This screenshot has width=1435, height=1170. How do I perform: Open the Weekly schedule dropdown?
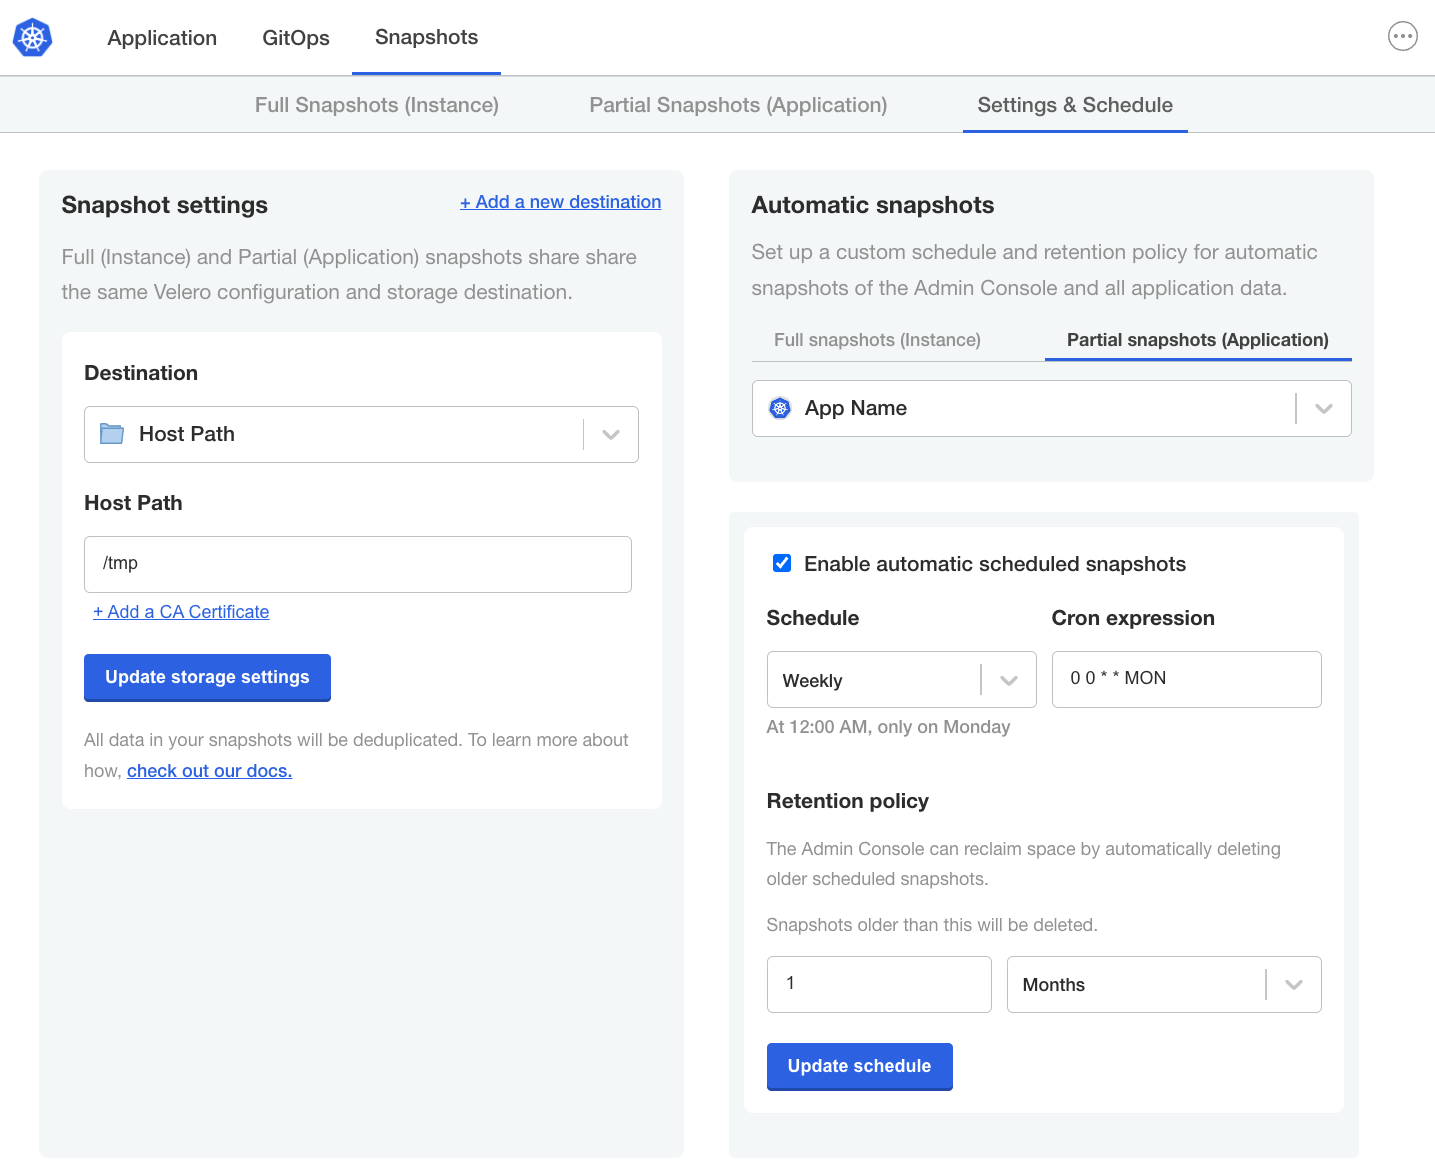click(1008, 679)
